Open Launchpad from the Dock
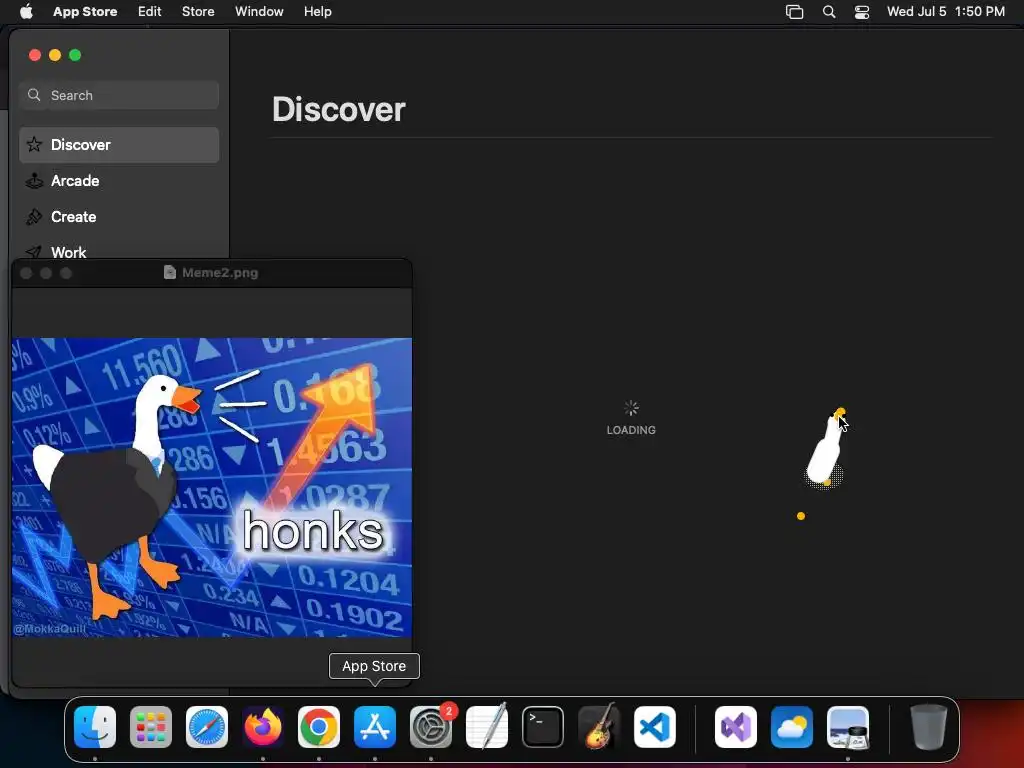The width and height of the screenshot is (1024, 768). pyautogui.click(x=151, y=727)
